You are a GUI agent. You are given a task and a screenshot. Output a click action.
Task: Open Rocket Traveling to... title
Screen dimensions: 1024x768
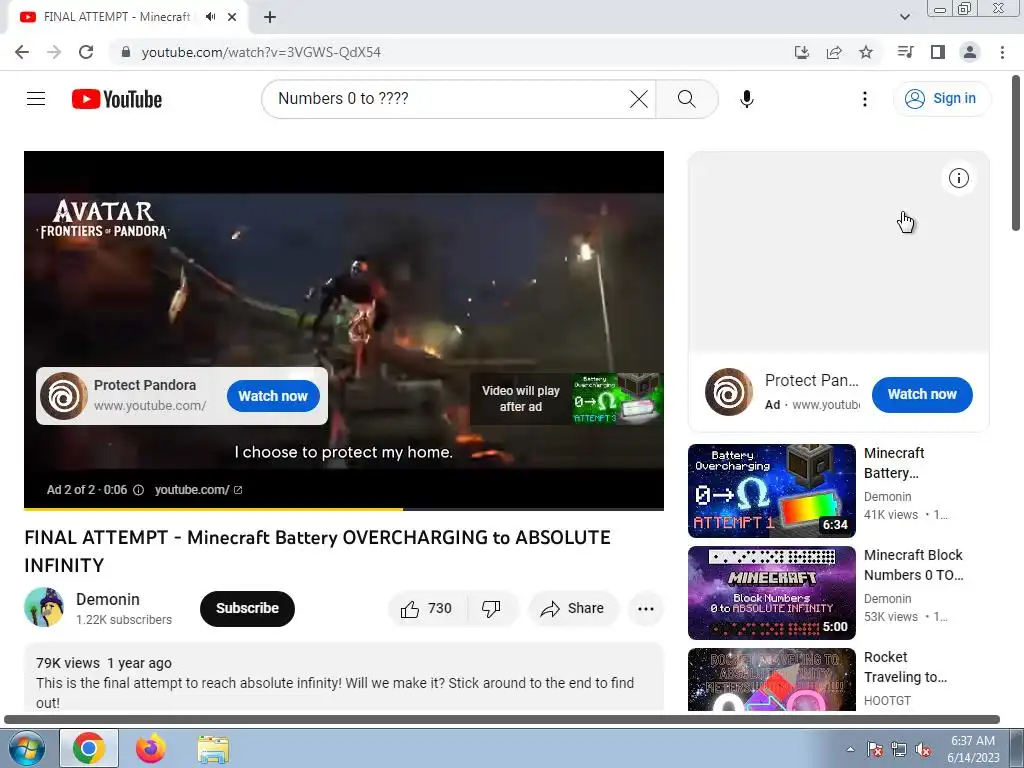tap(905, 667)
